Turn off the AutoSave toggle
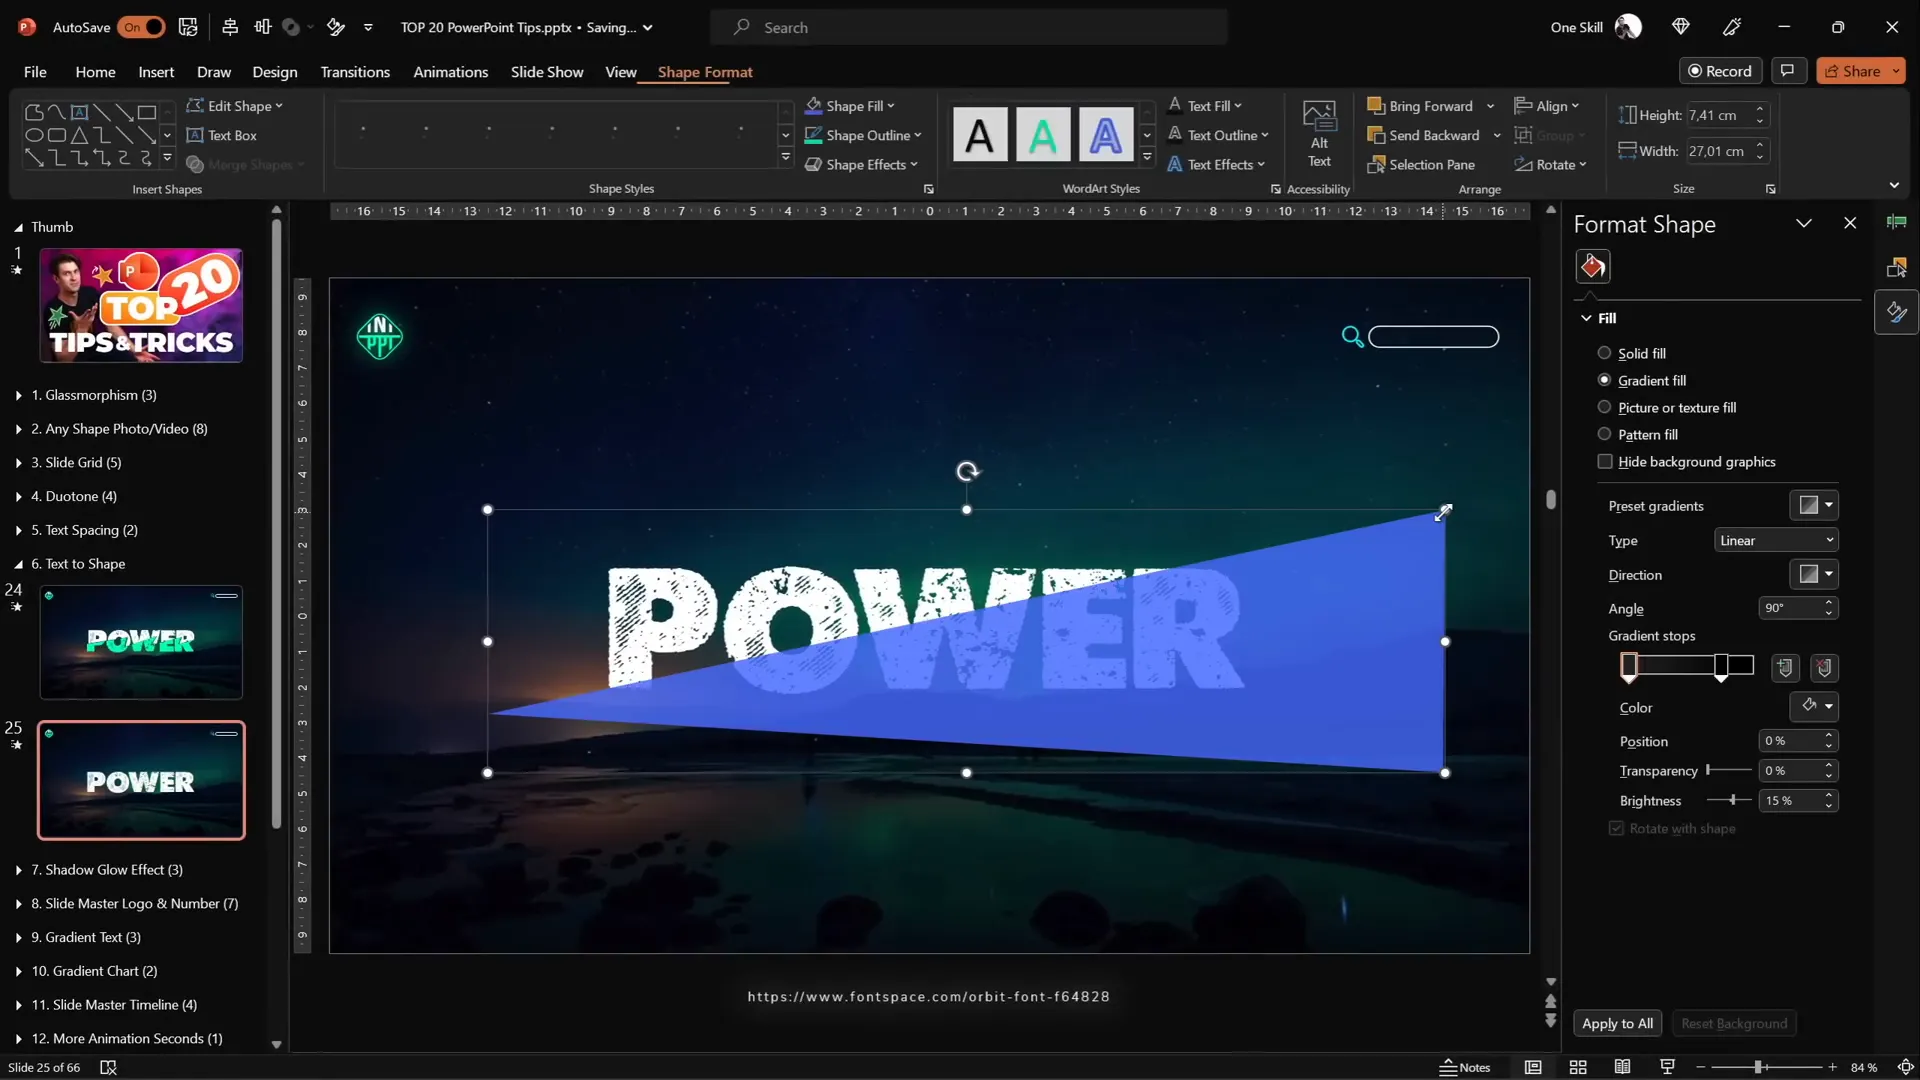The image size is (1920, 1080). click(x=141, y=27)
